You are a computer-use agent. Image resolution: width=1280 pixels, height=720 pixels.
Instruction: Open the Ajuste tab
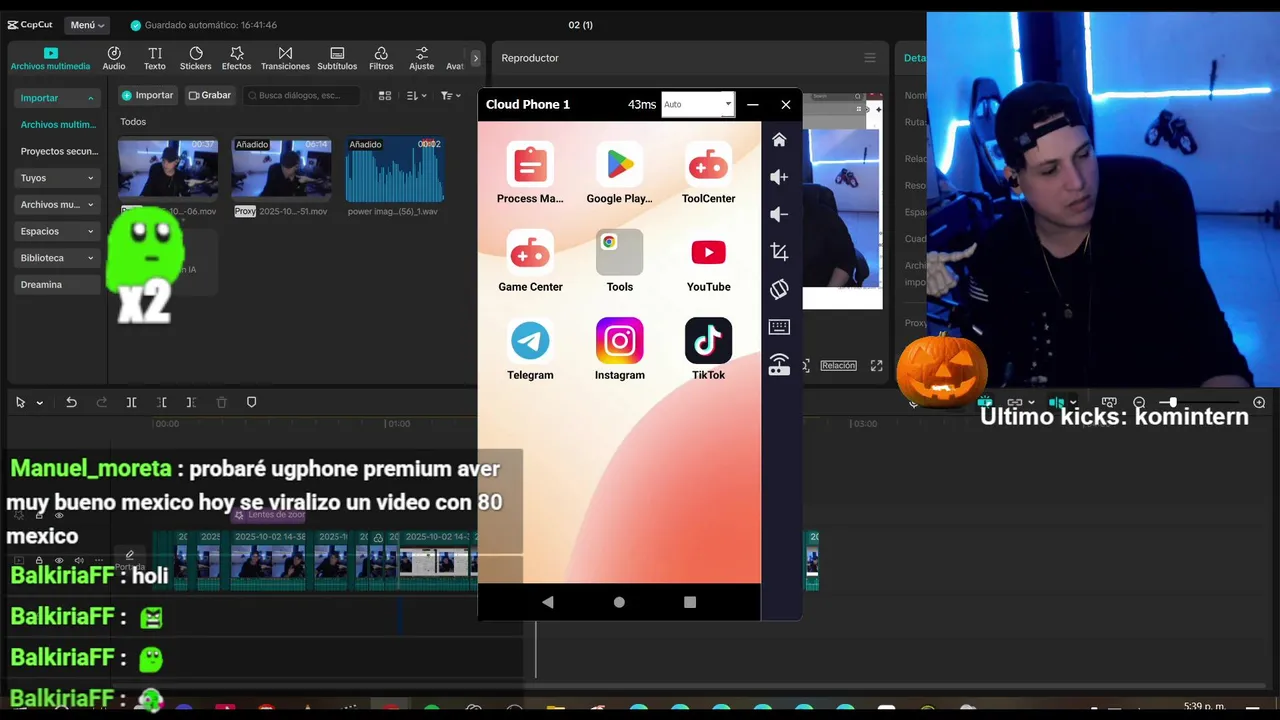click(422, 58)
